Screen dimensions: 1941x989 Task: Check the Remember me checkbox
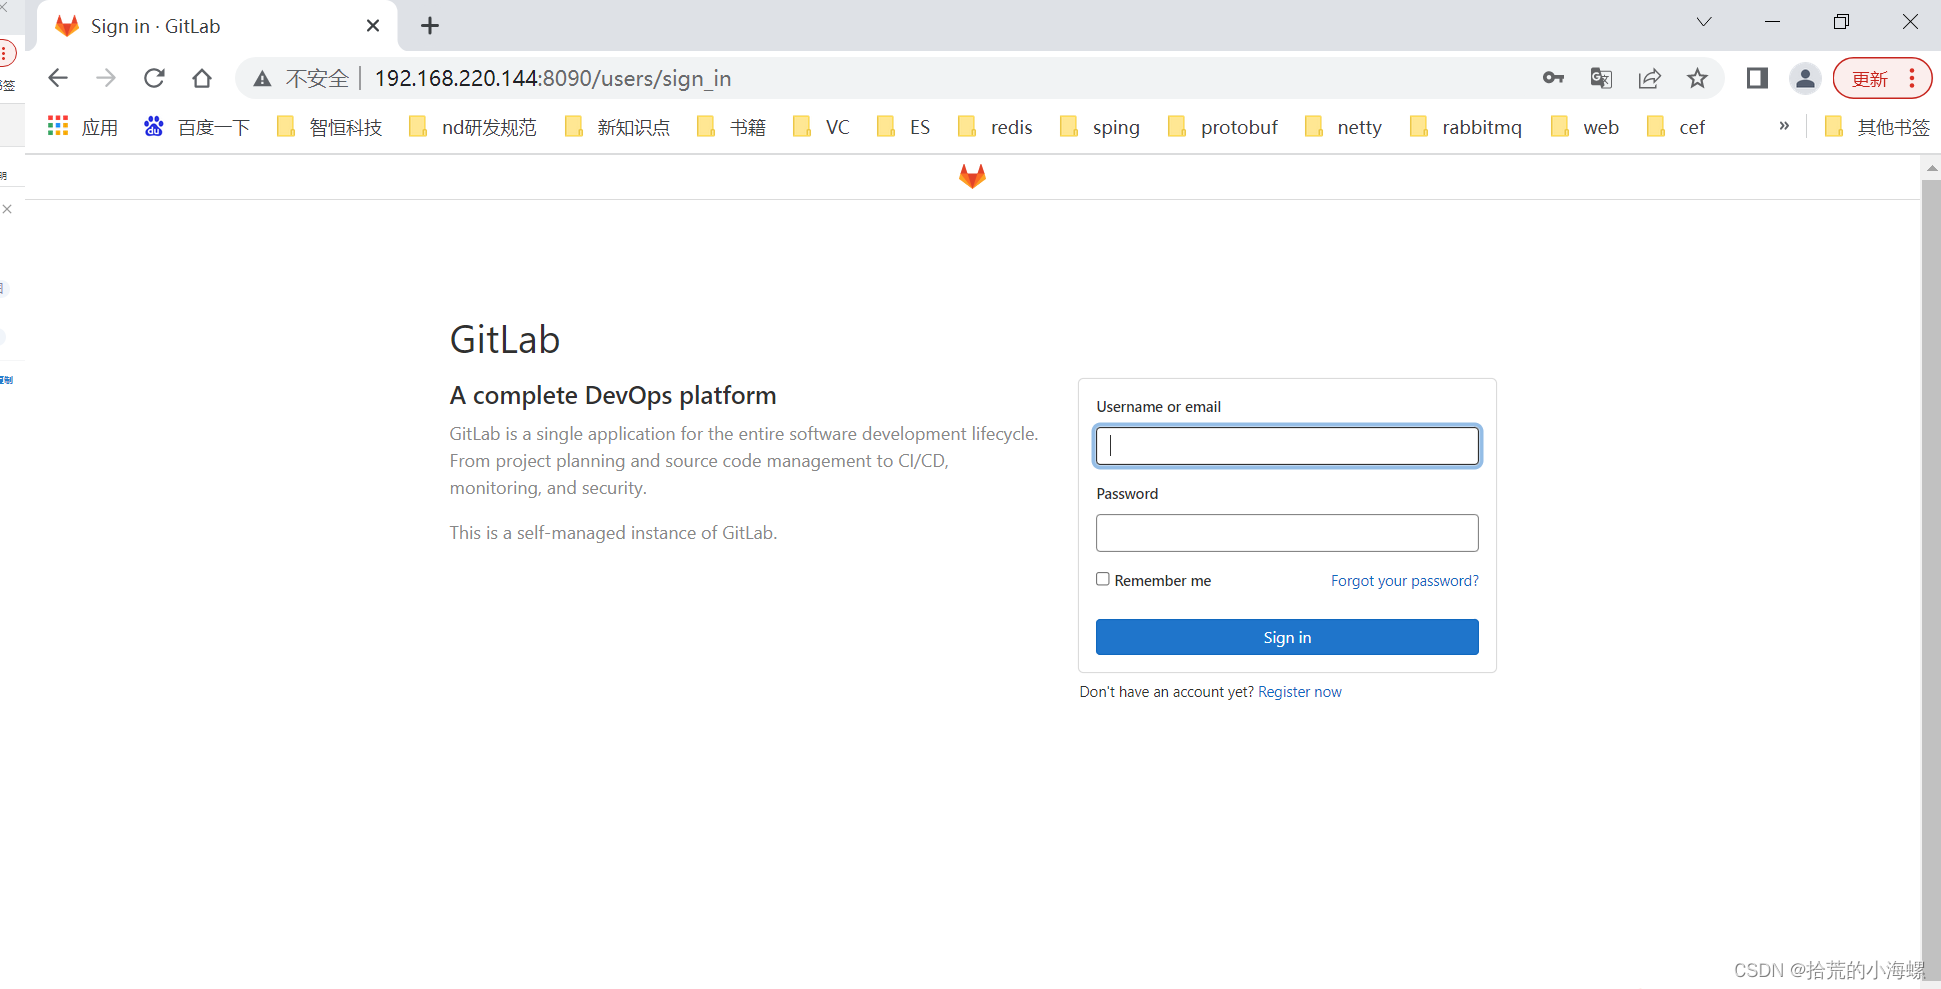click(1103, 579)
